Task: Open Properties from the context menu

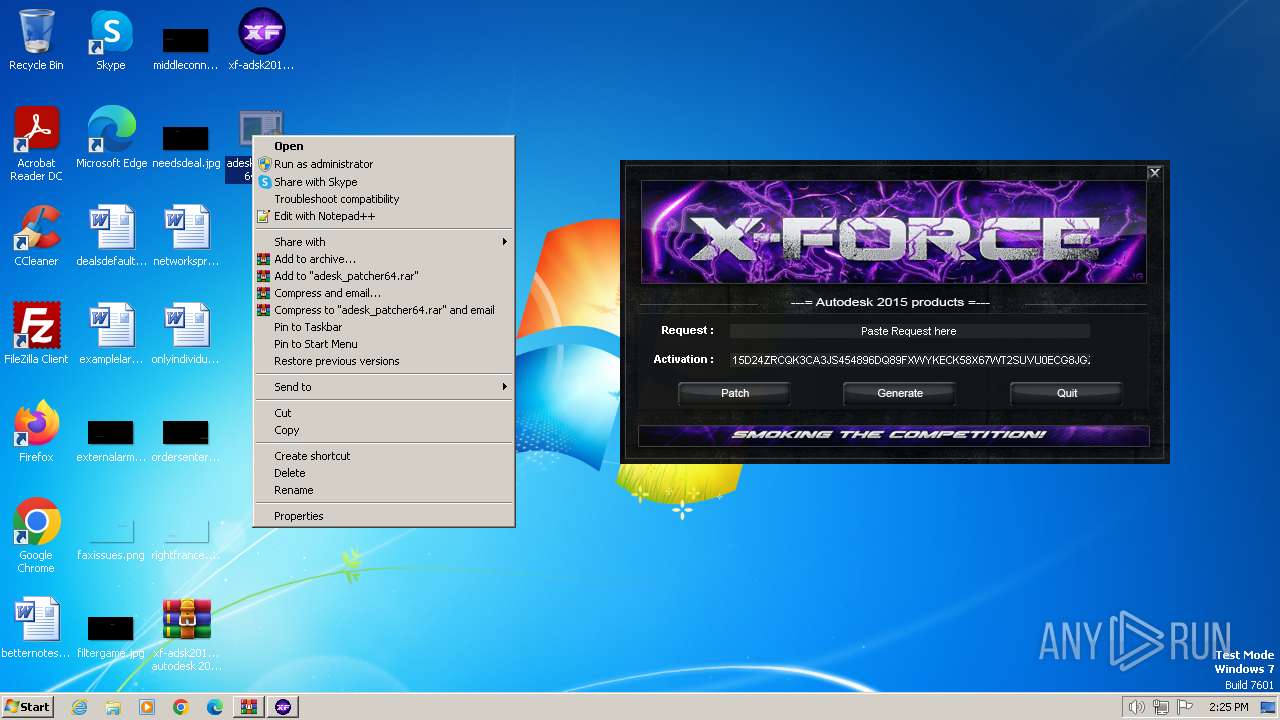Action: click(384, 516)
